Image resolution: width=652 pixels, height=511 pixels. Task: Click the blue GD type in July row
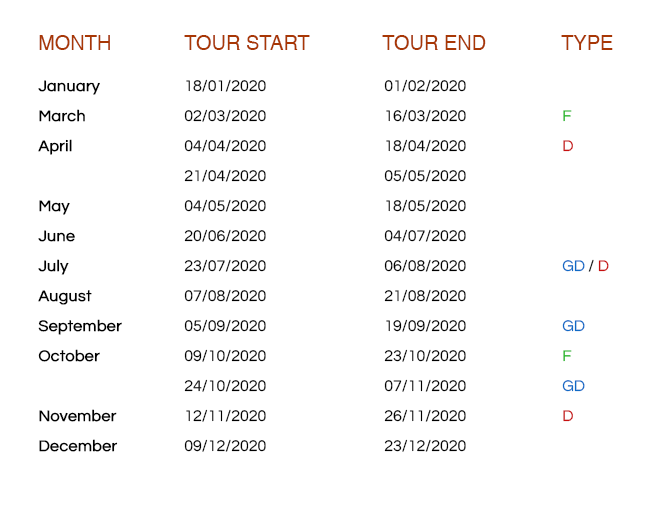pos(573,266)
